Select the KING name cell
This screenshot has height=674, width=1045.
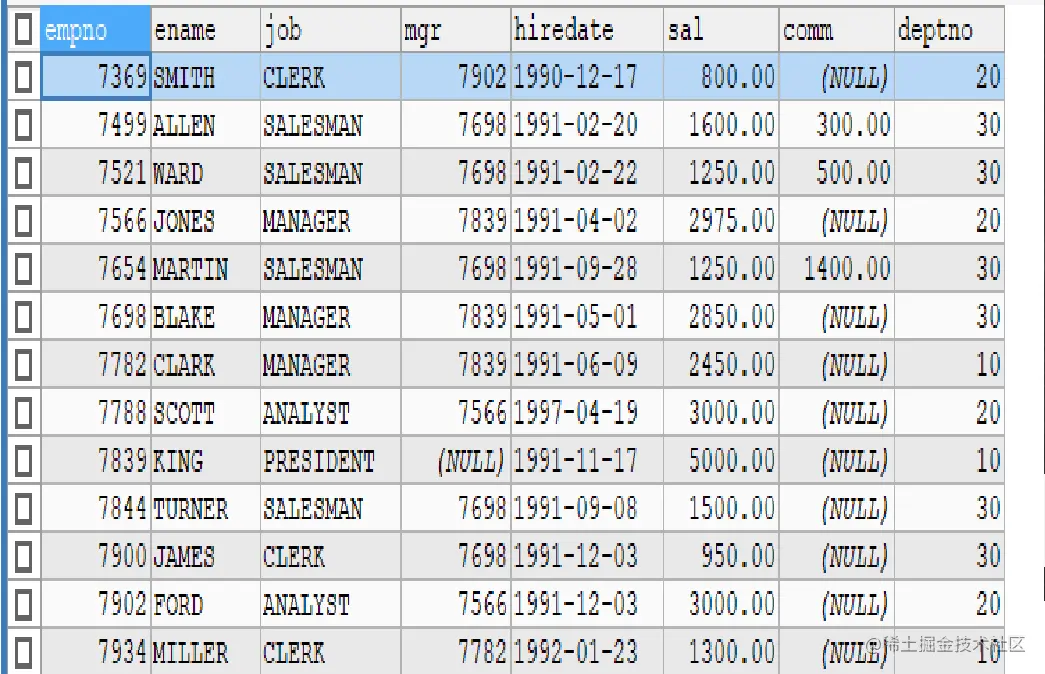pos(206,461)
